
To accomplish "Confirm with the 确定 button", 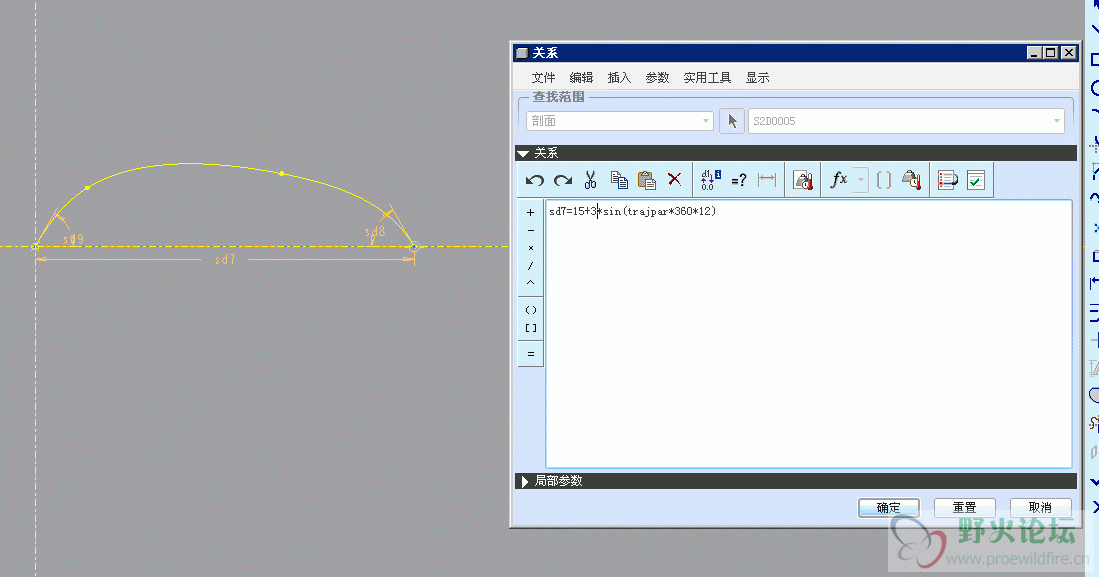I will click(889, 507).
